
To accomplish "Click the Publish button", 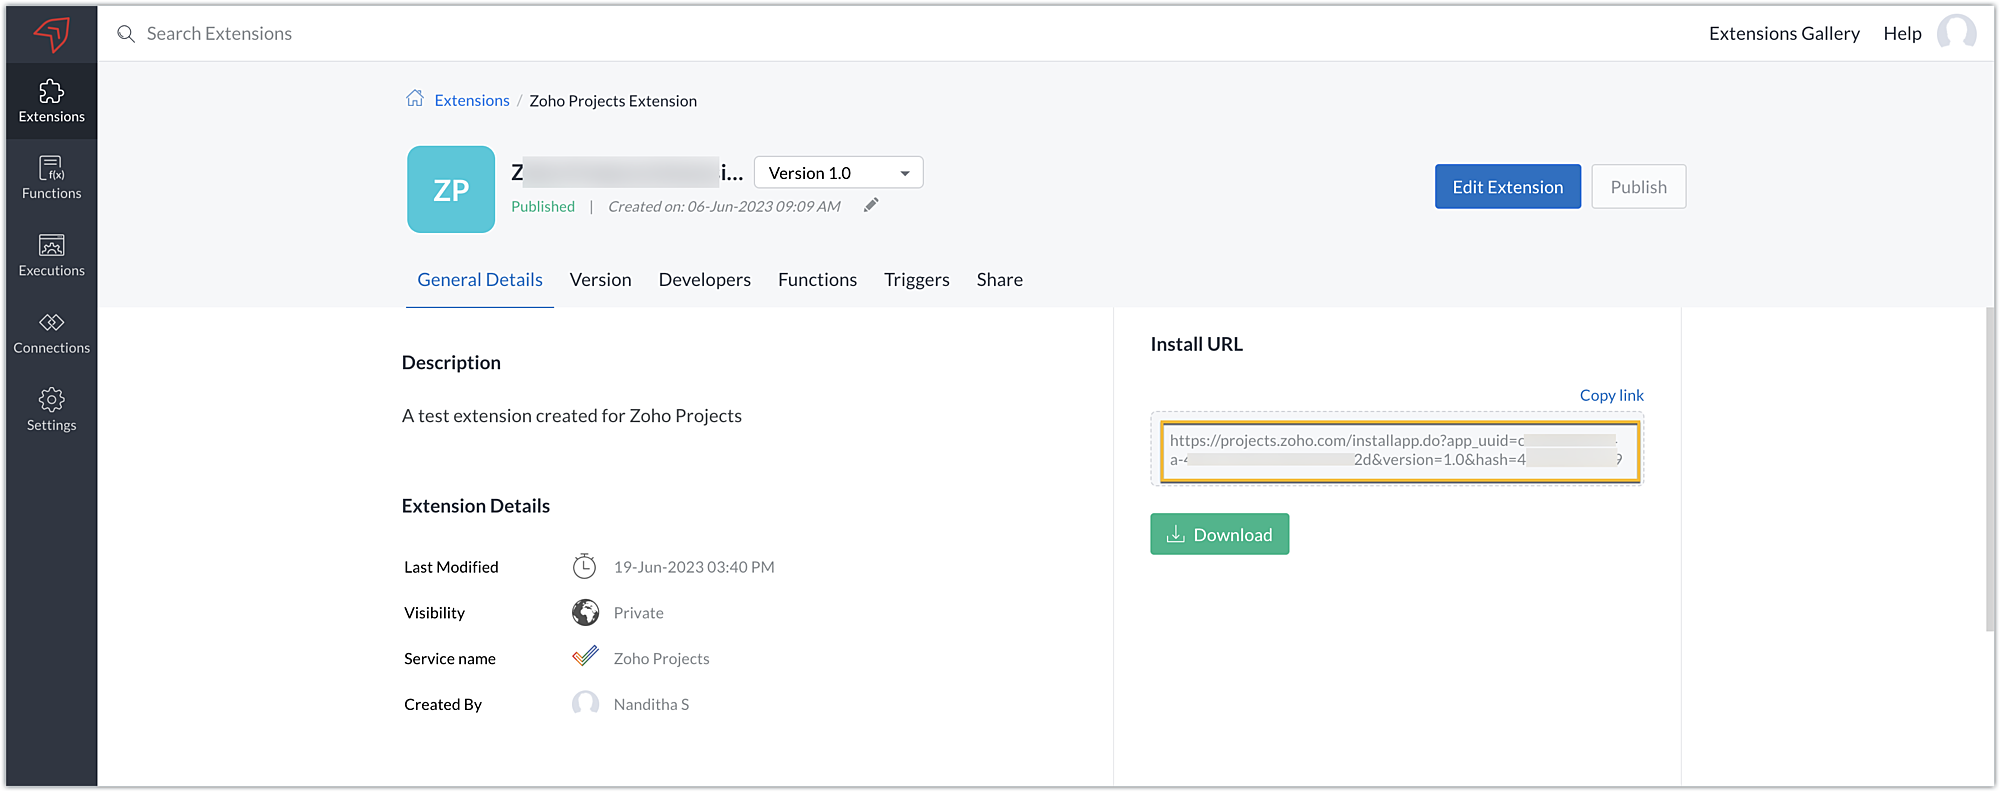I will click(x=1638, y=187).
